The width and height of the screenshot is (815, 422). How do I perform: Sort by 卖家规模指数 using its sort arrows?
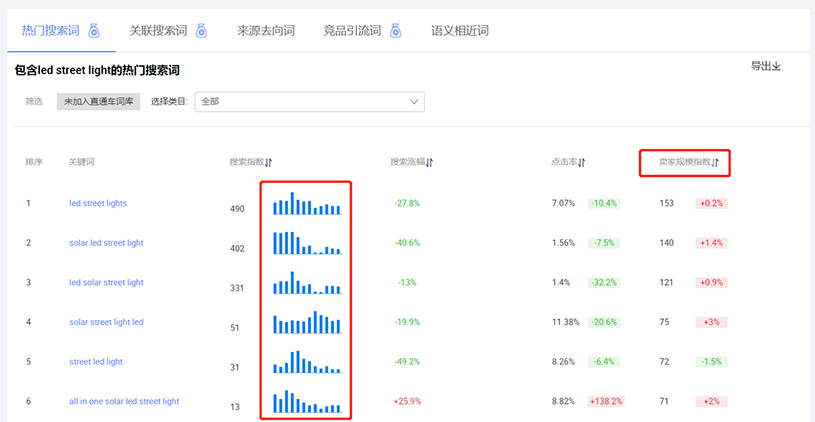715,162
